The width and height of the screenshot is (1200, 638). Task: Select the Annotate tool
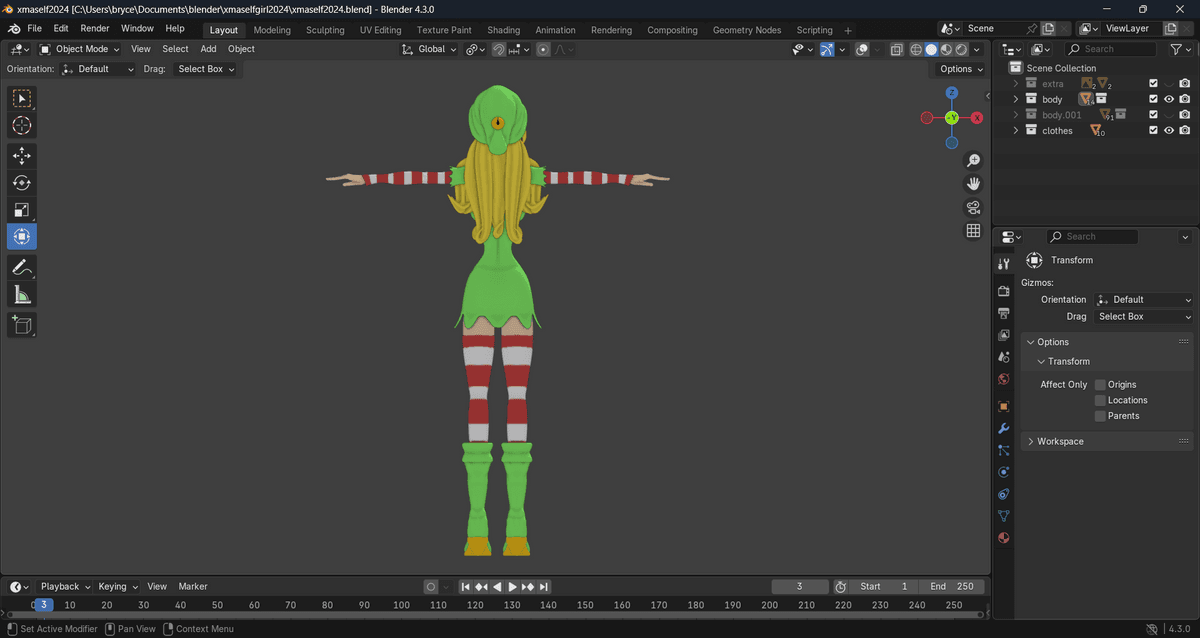pos(22,267)
